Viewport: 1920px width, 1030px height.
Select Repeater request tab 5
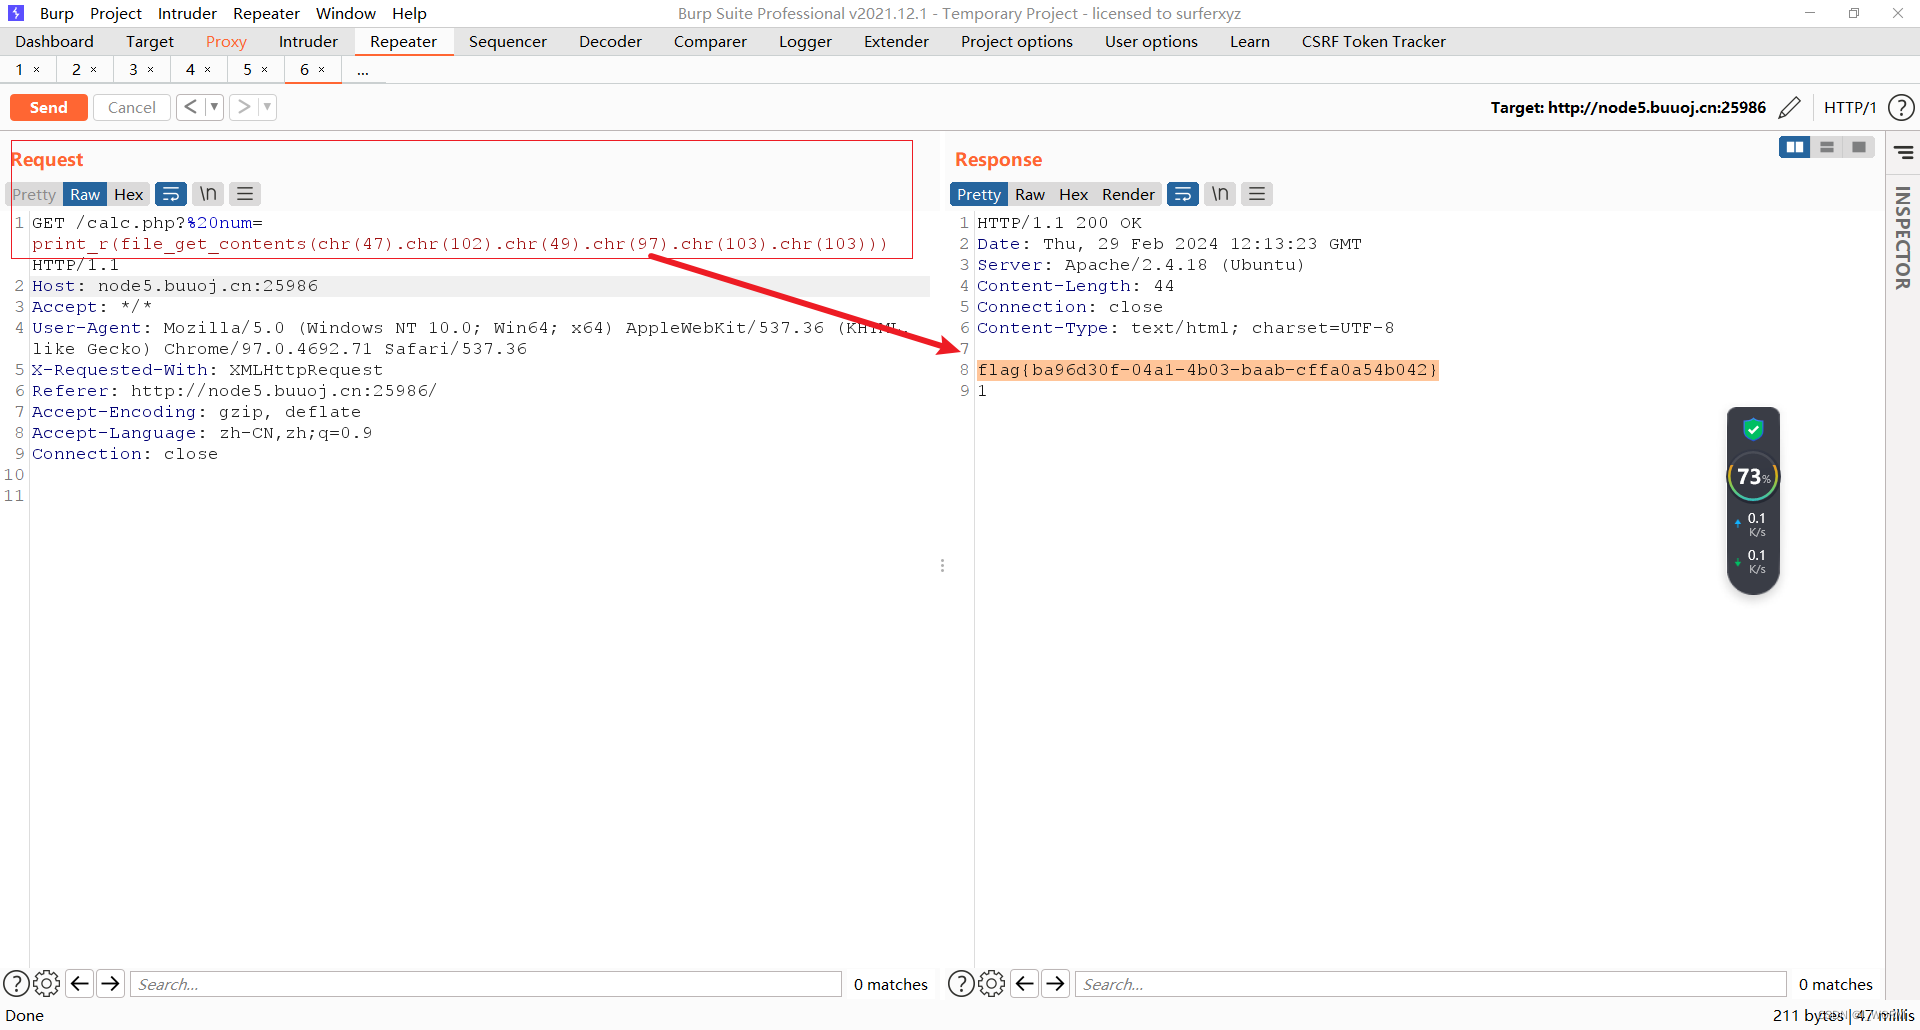point(247,69)
